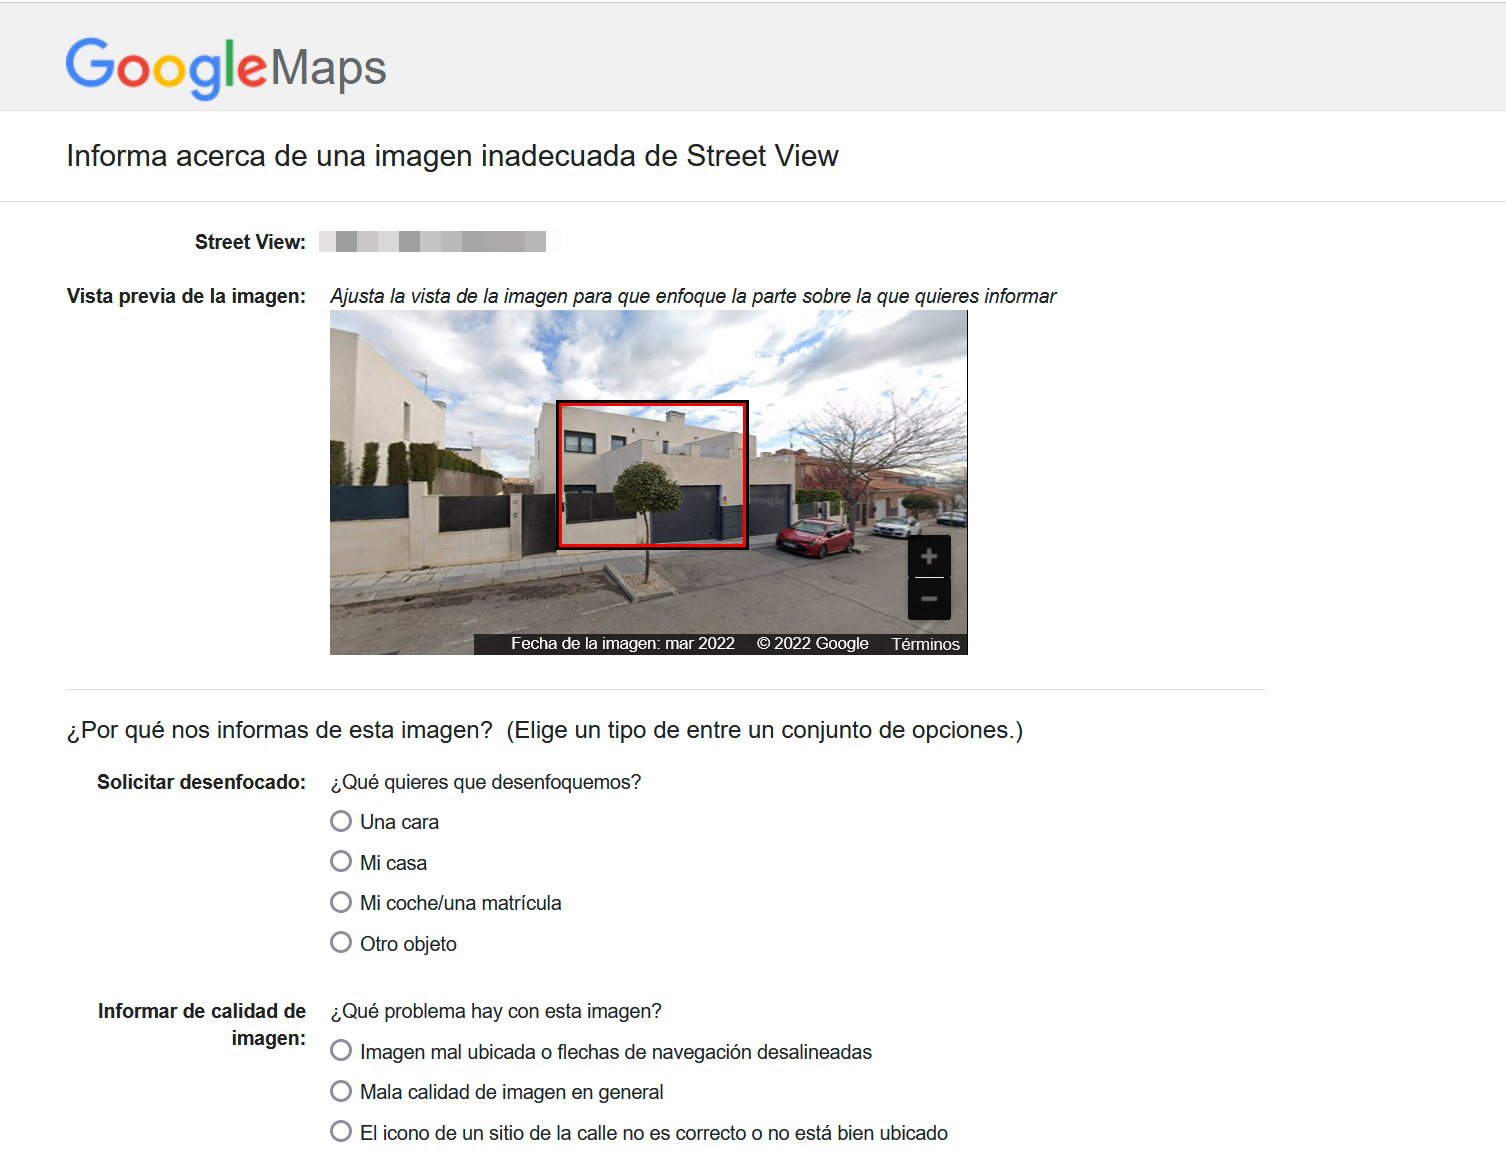Image resolution: width=1506 pixels, height=1160 pixels.
Task: Click the '© 2022 Google' copyright text
Action: point(812,644)
